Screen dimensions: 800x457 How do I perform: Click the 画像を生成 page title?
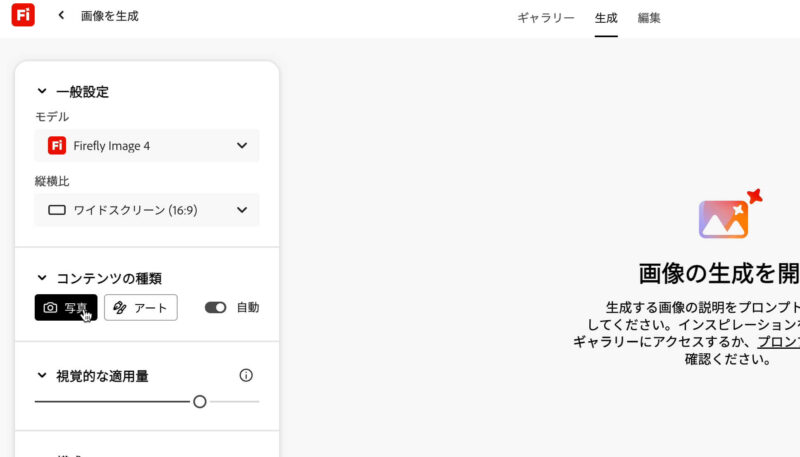[x=110, y=16]
